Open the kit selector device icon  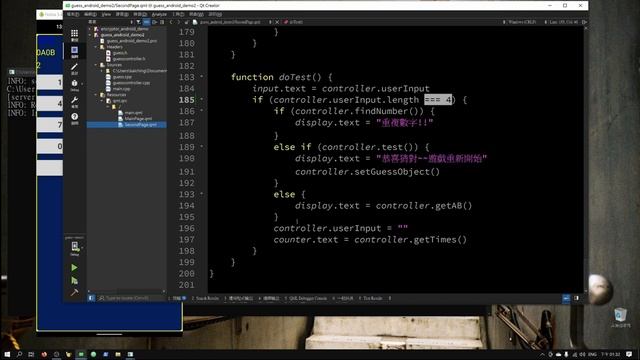pyautogui.click(x=74, y=248)
